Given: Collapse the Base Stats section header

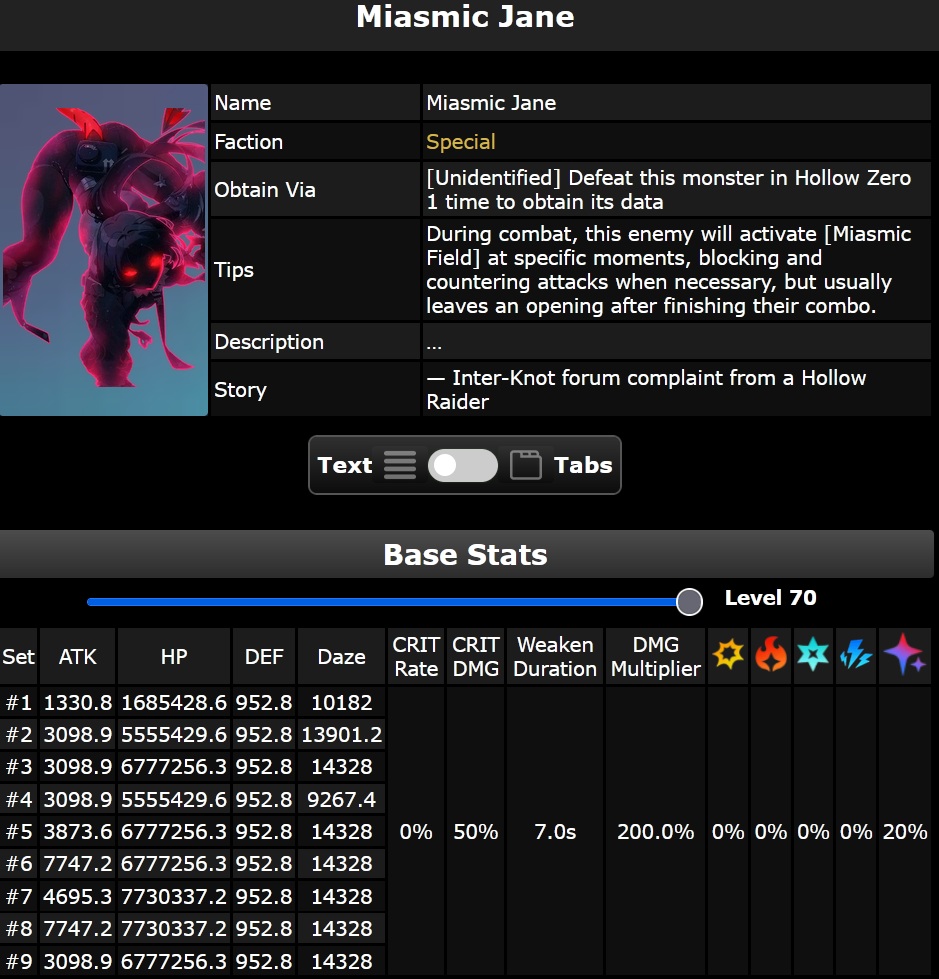Looking at the screenshot, I should tap(466, 555).
